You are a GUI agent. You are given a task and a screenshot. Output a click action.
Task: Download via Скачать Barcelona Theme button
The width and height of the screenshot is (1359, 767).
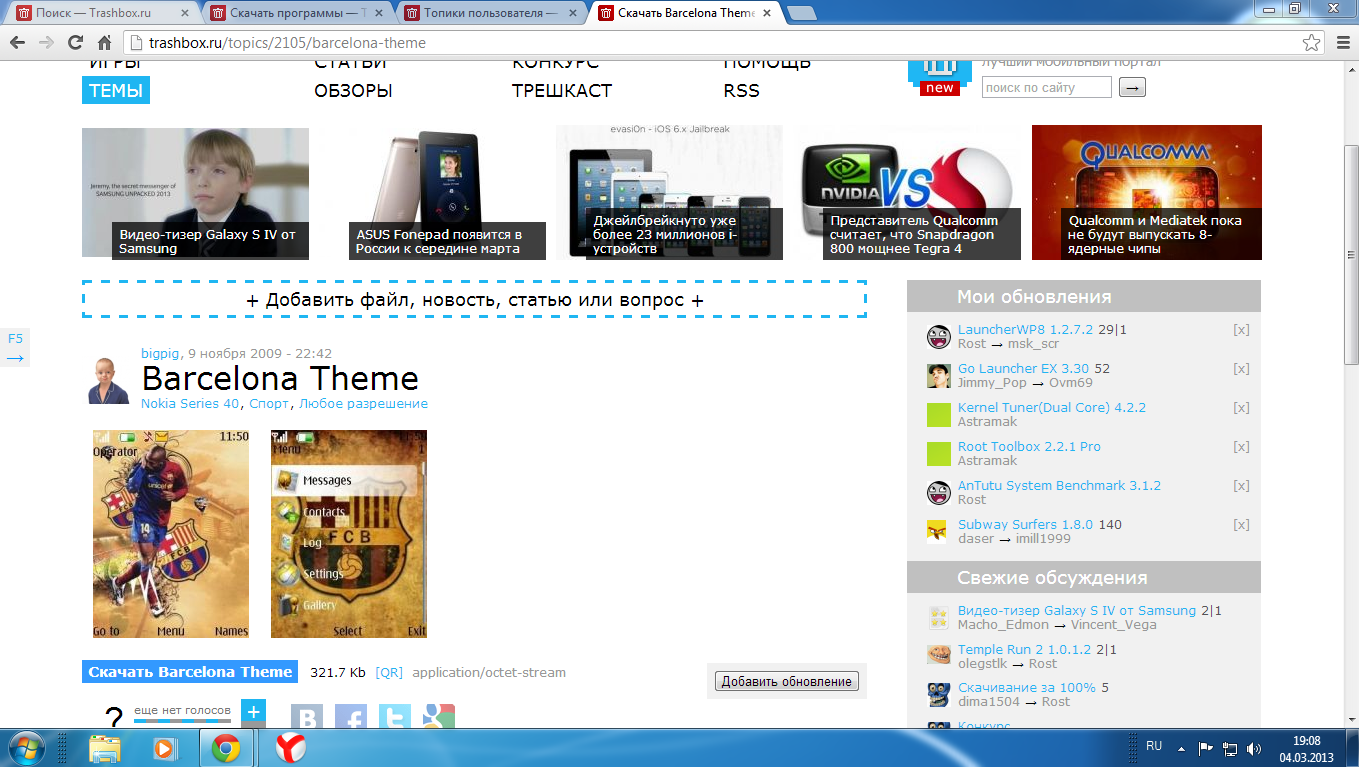tap(191, 672)
